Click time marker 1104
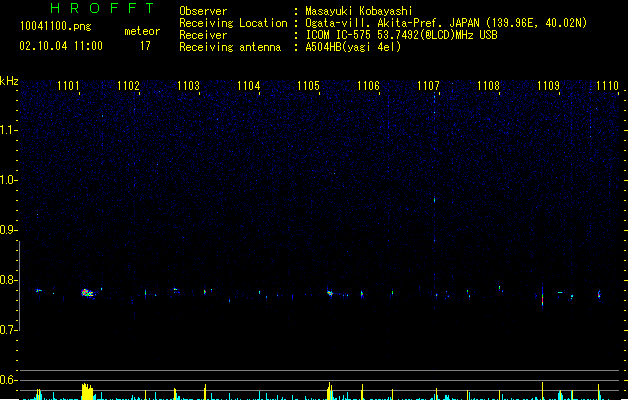Image resolution: width=629 pixels, height=400 pixels. click(248, 86)
